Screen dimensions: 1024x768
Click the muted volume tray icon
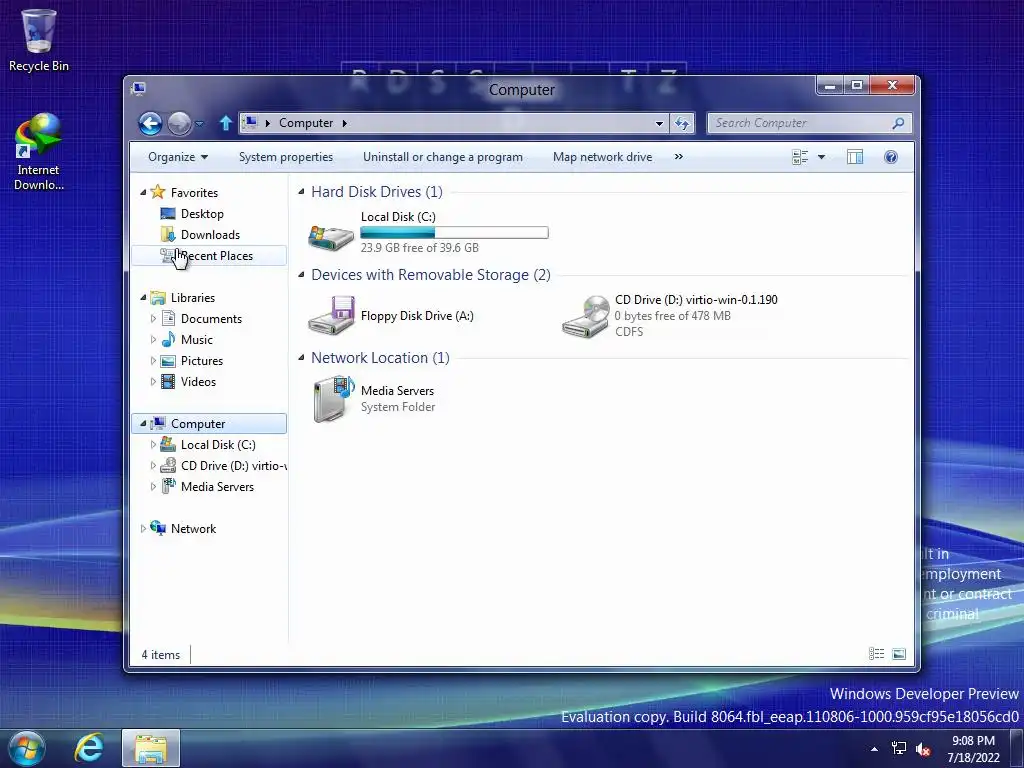[923, 750]
